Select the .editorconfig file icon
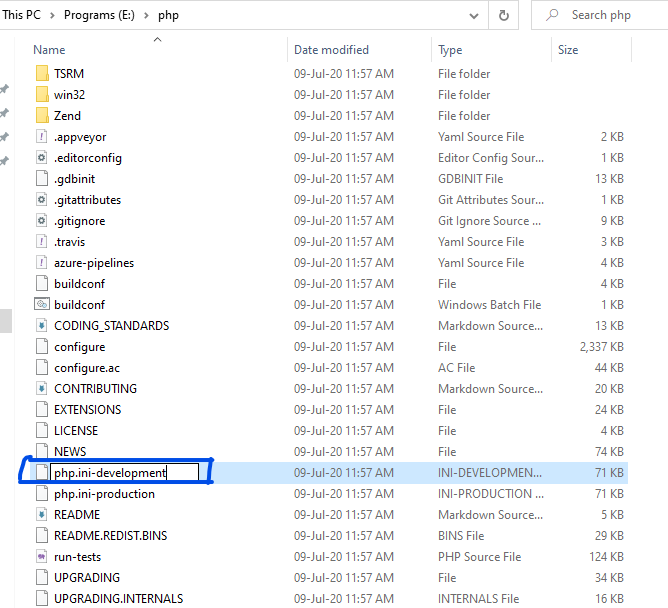The height and width of the screenshot is (608, 668). 42,158
